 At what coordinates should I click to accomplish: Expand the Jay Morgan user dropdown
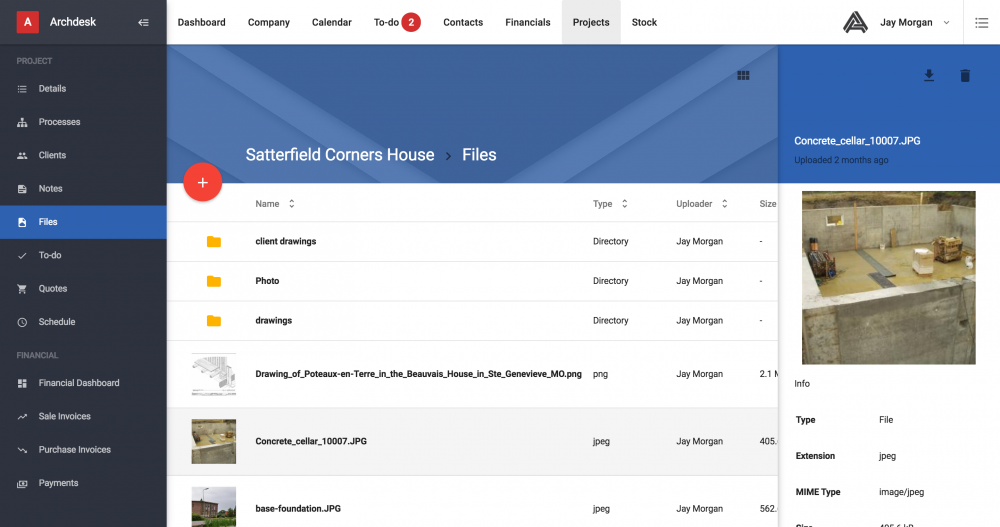(x=946, y=22)
